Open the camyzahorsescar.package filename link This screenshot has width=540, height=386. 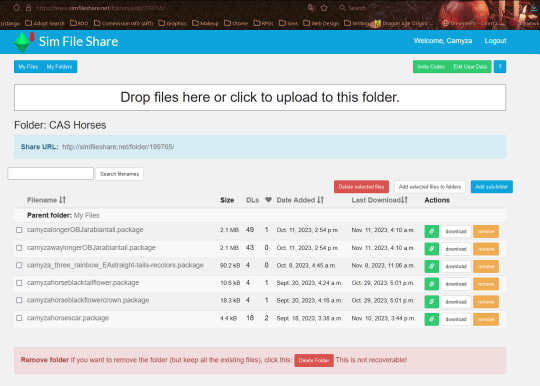[68, 318]
